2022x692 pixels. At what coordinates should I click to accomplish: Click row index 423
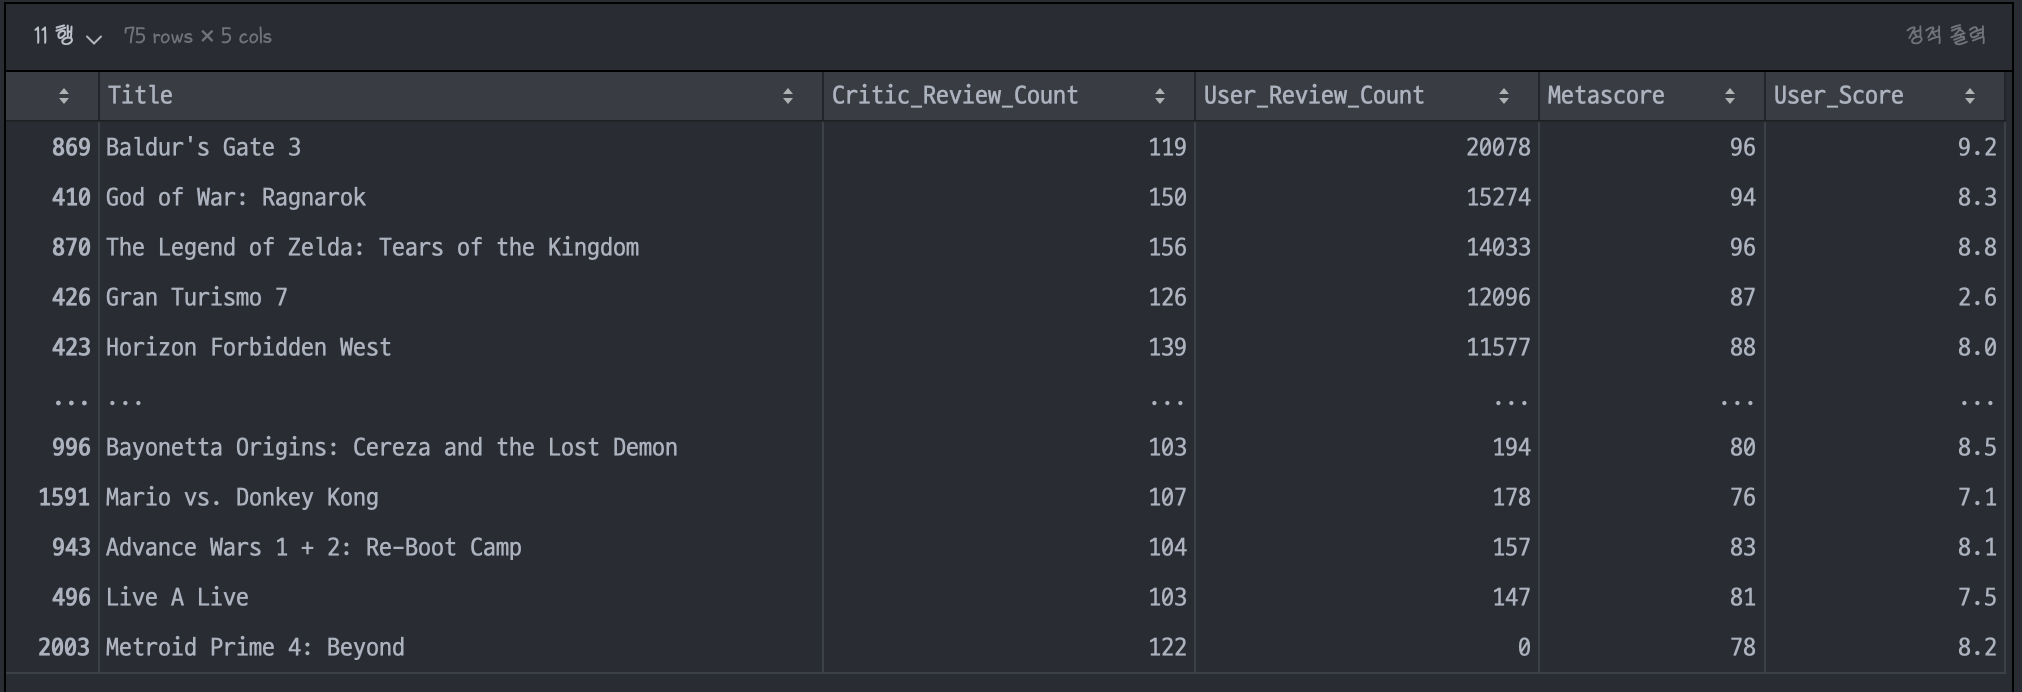click(x=71, y=347)
